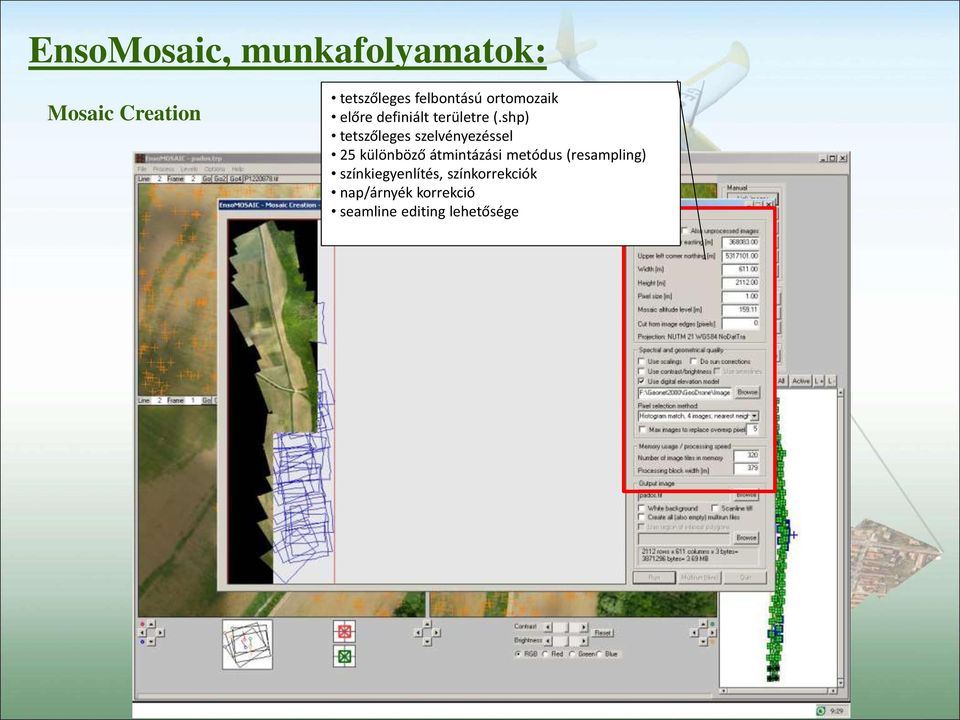
Task: Click the up arrow on the pad beside the frame thumbnail
Action: 151,625
